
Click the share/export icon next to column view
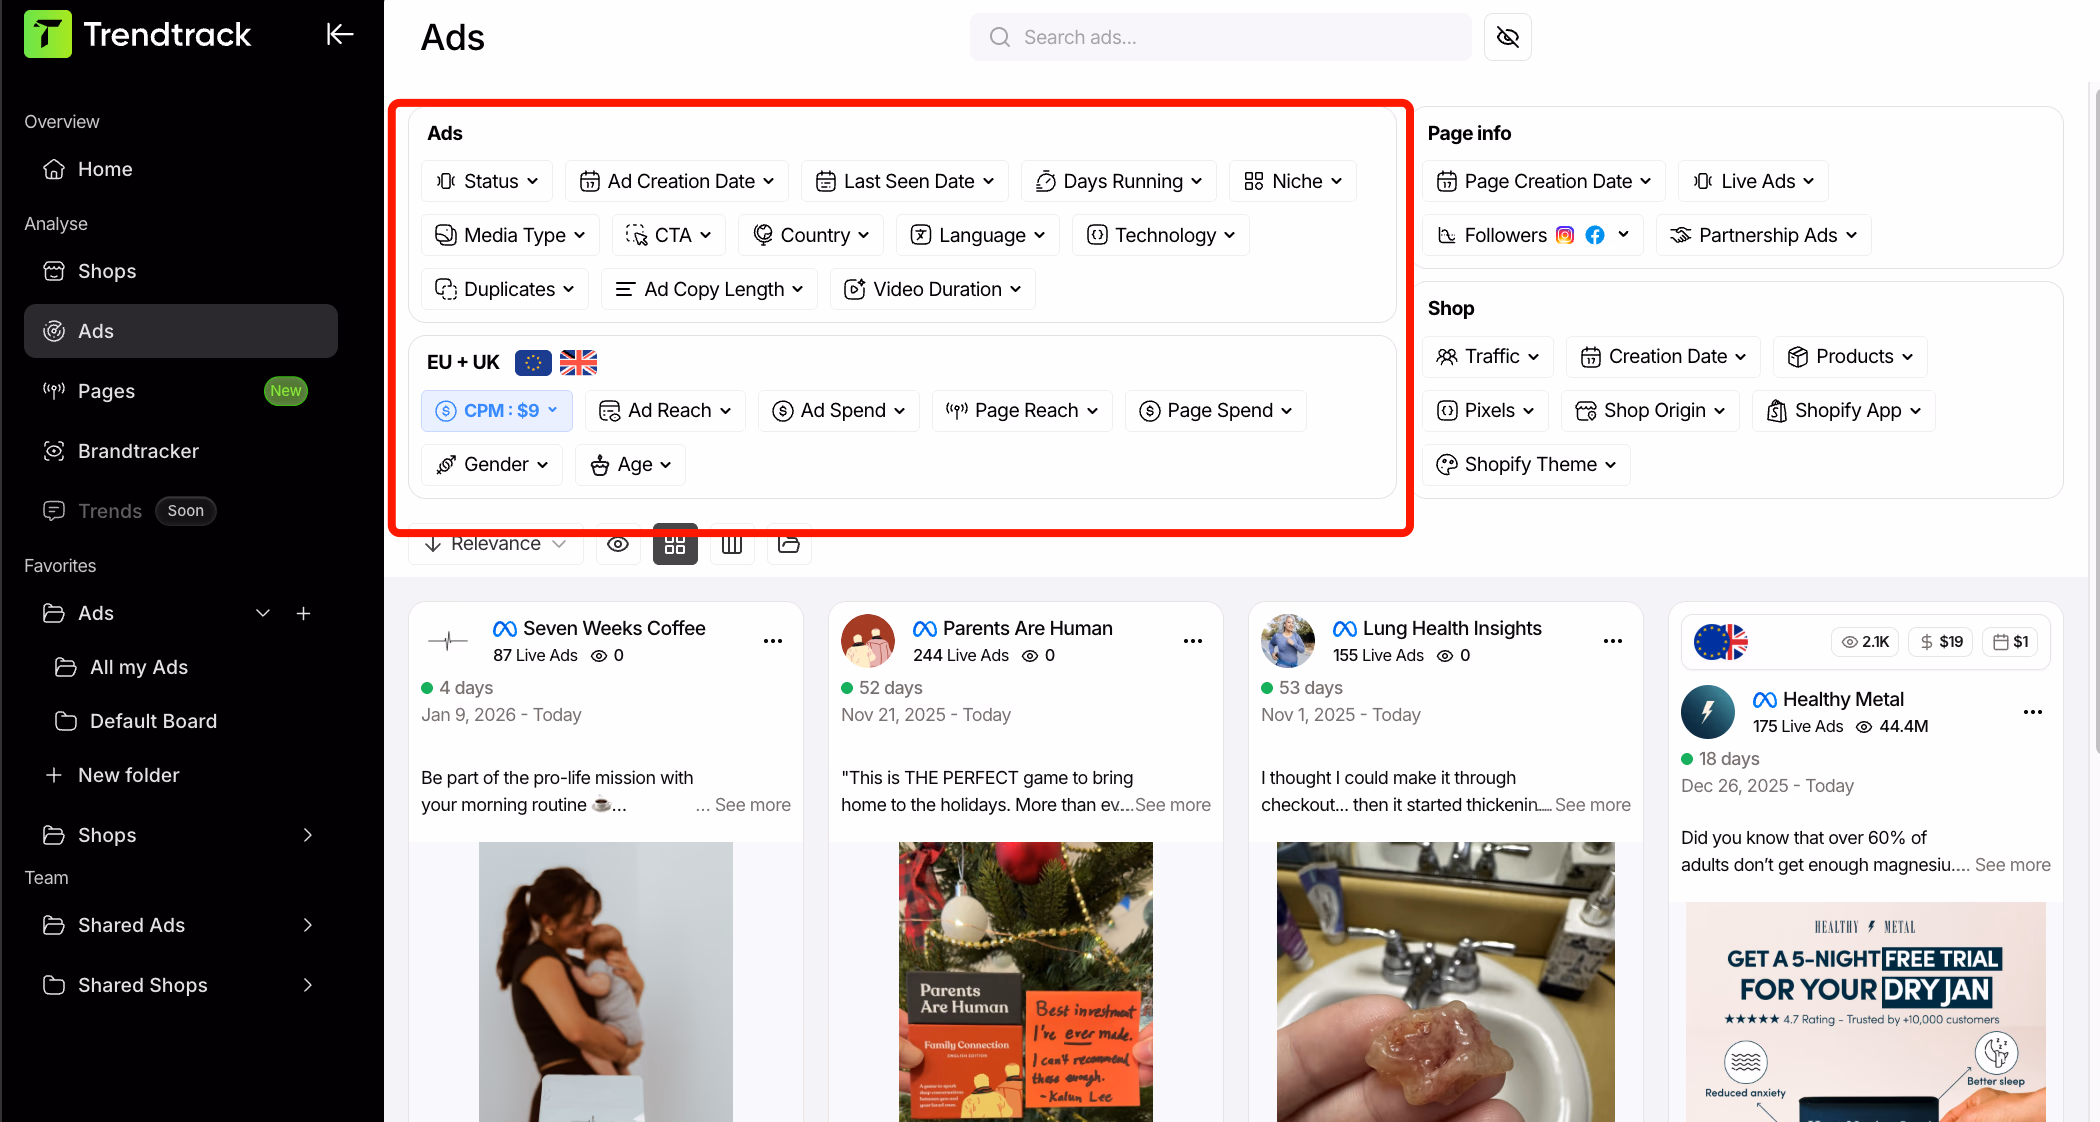pyautogui.click(x=789, y=544)
